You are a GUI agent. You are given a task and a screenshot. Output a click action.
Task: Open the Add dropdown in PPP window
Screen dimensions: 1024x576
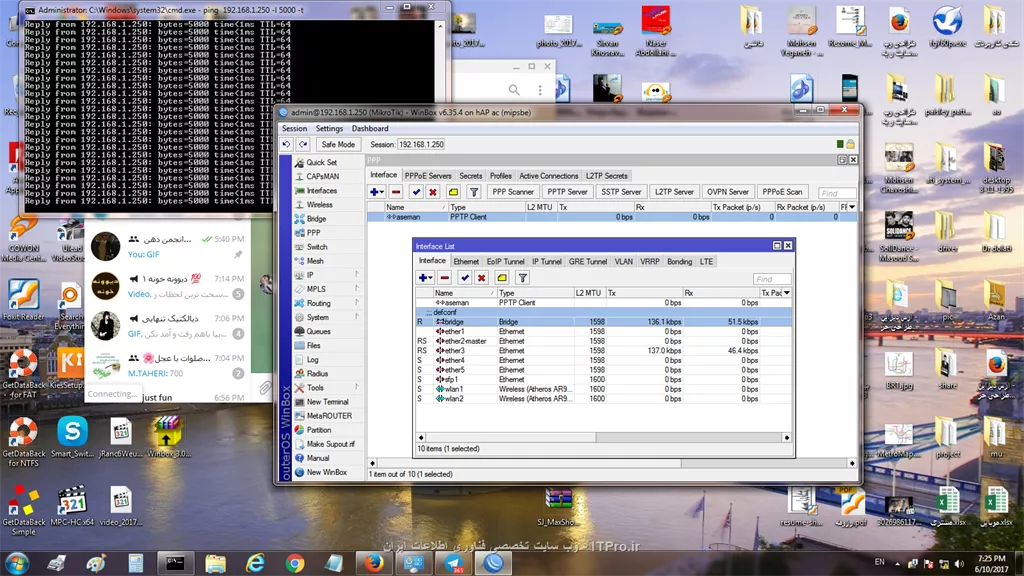pos(377,192)
